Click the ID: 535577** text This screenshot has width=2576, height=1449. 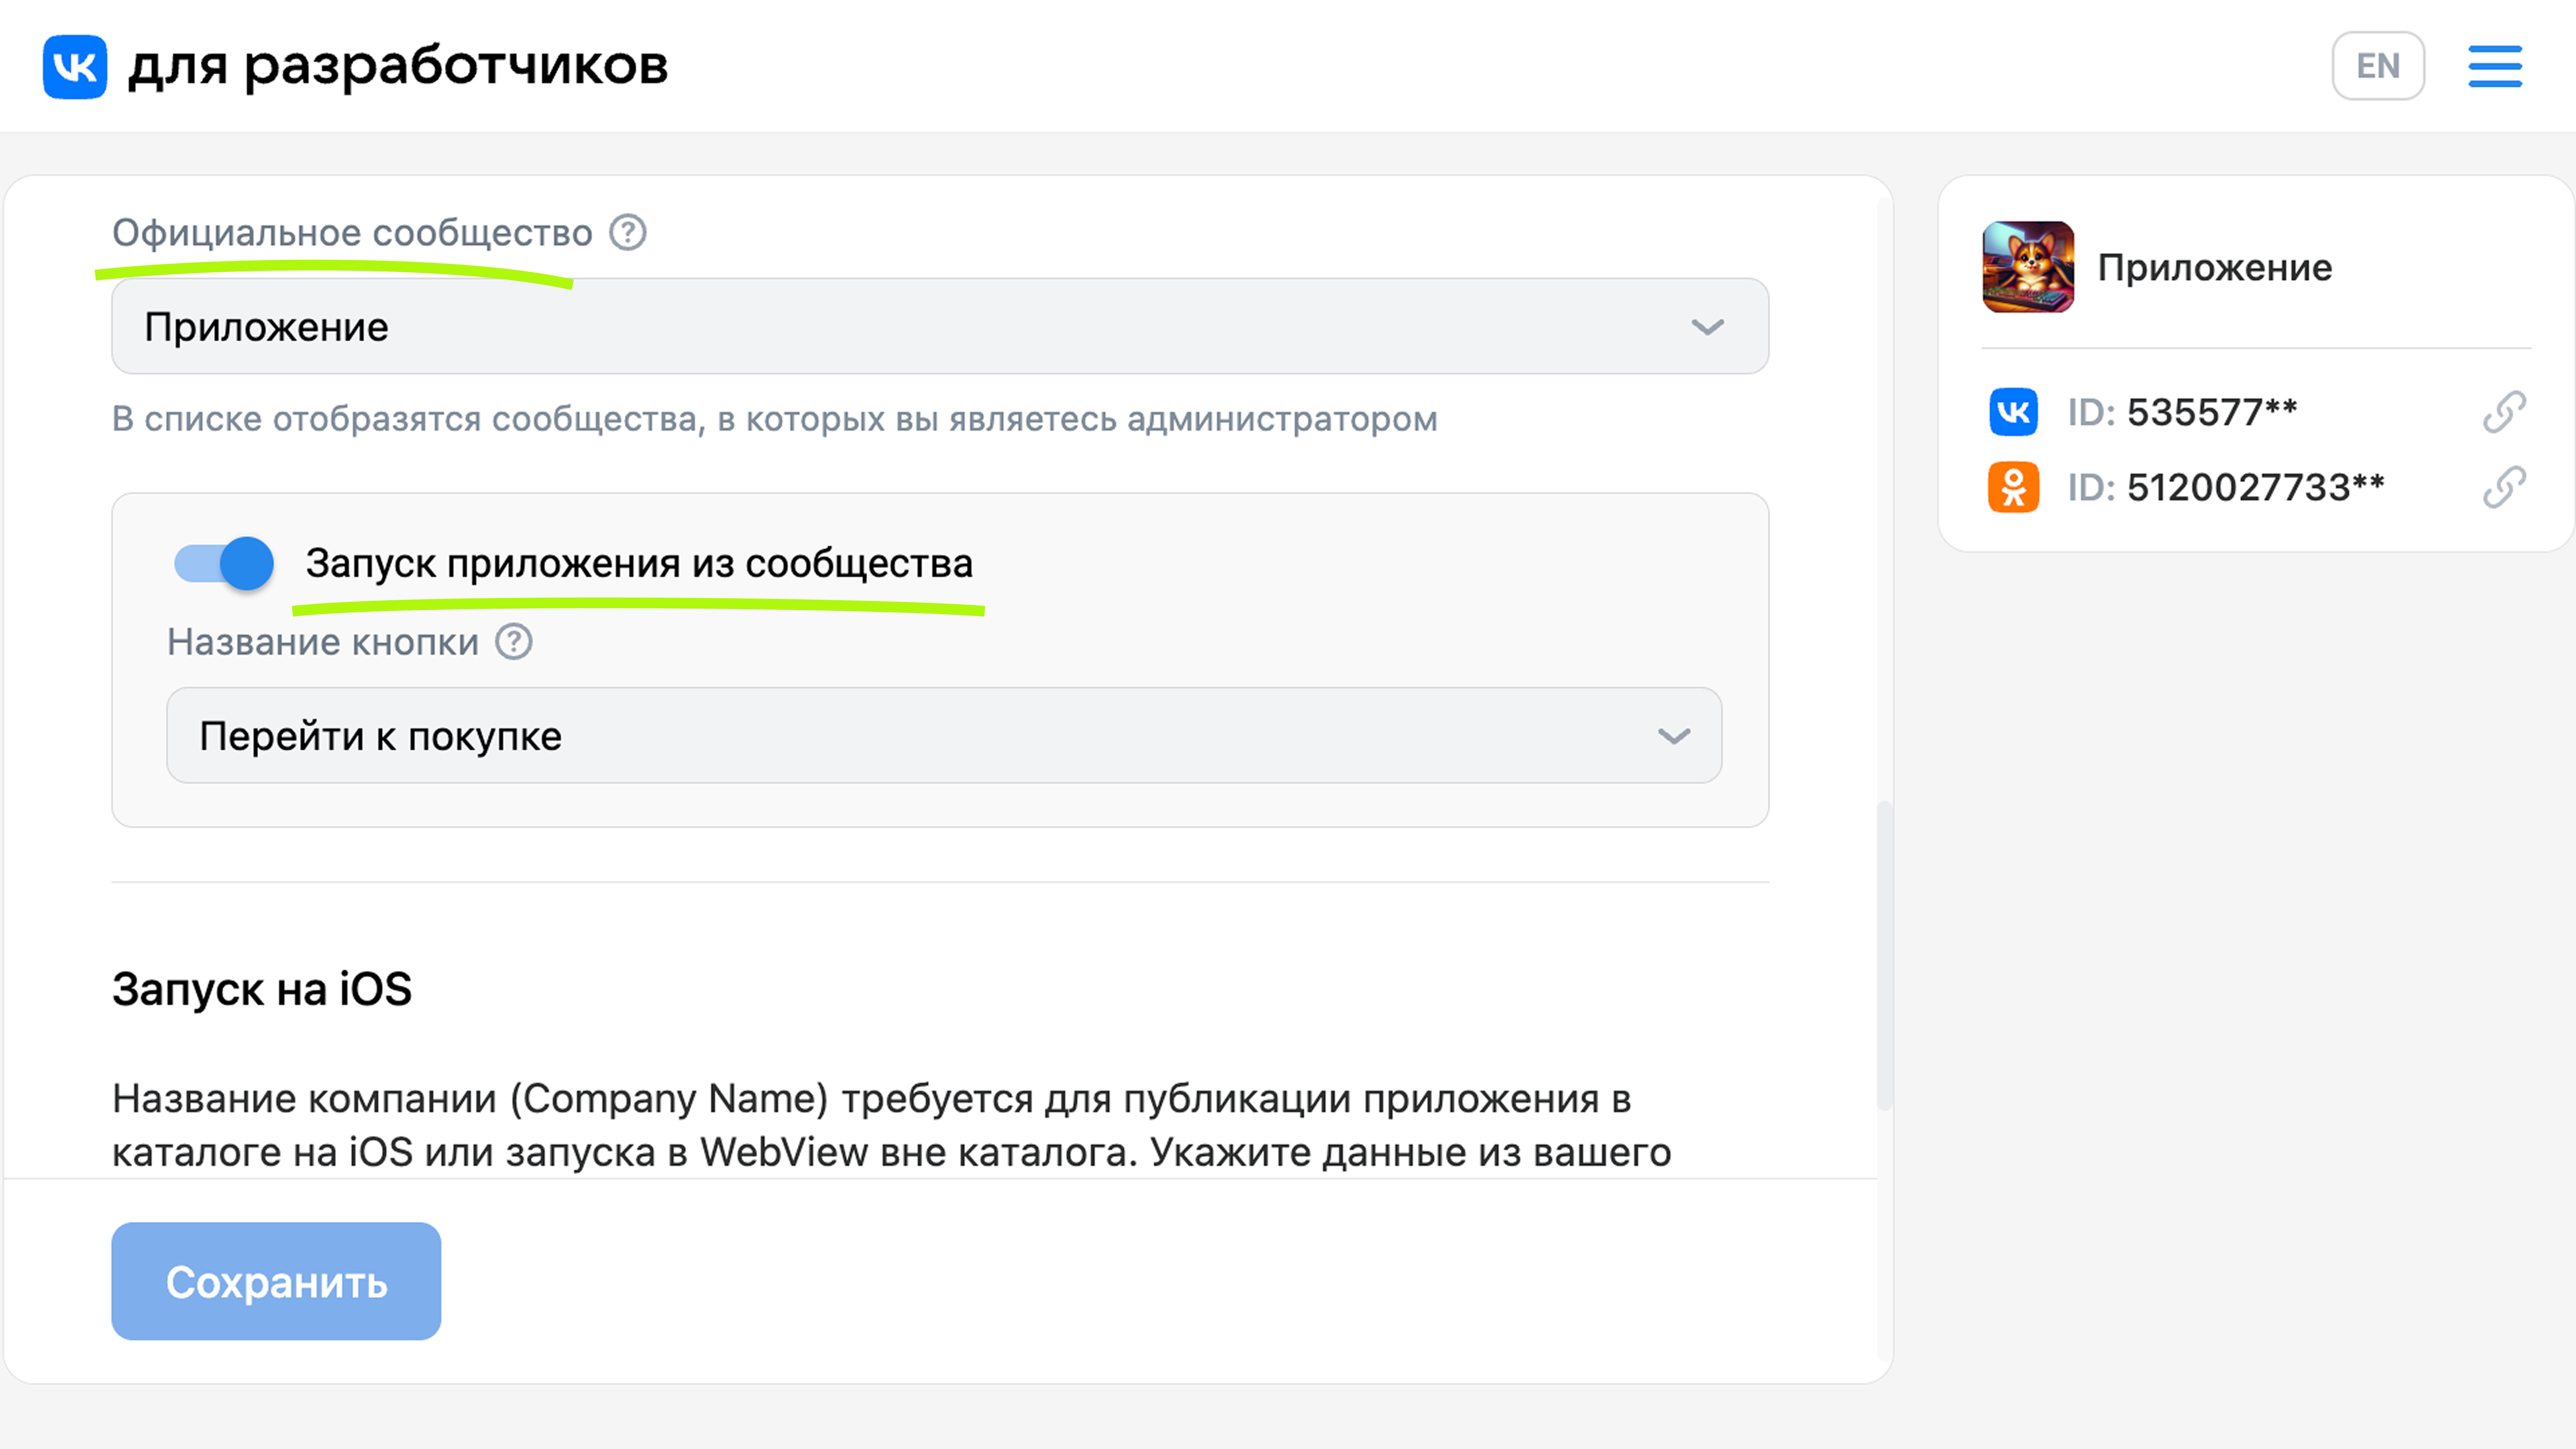tap(2182, 412)
